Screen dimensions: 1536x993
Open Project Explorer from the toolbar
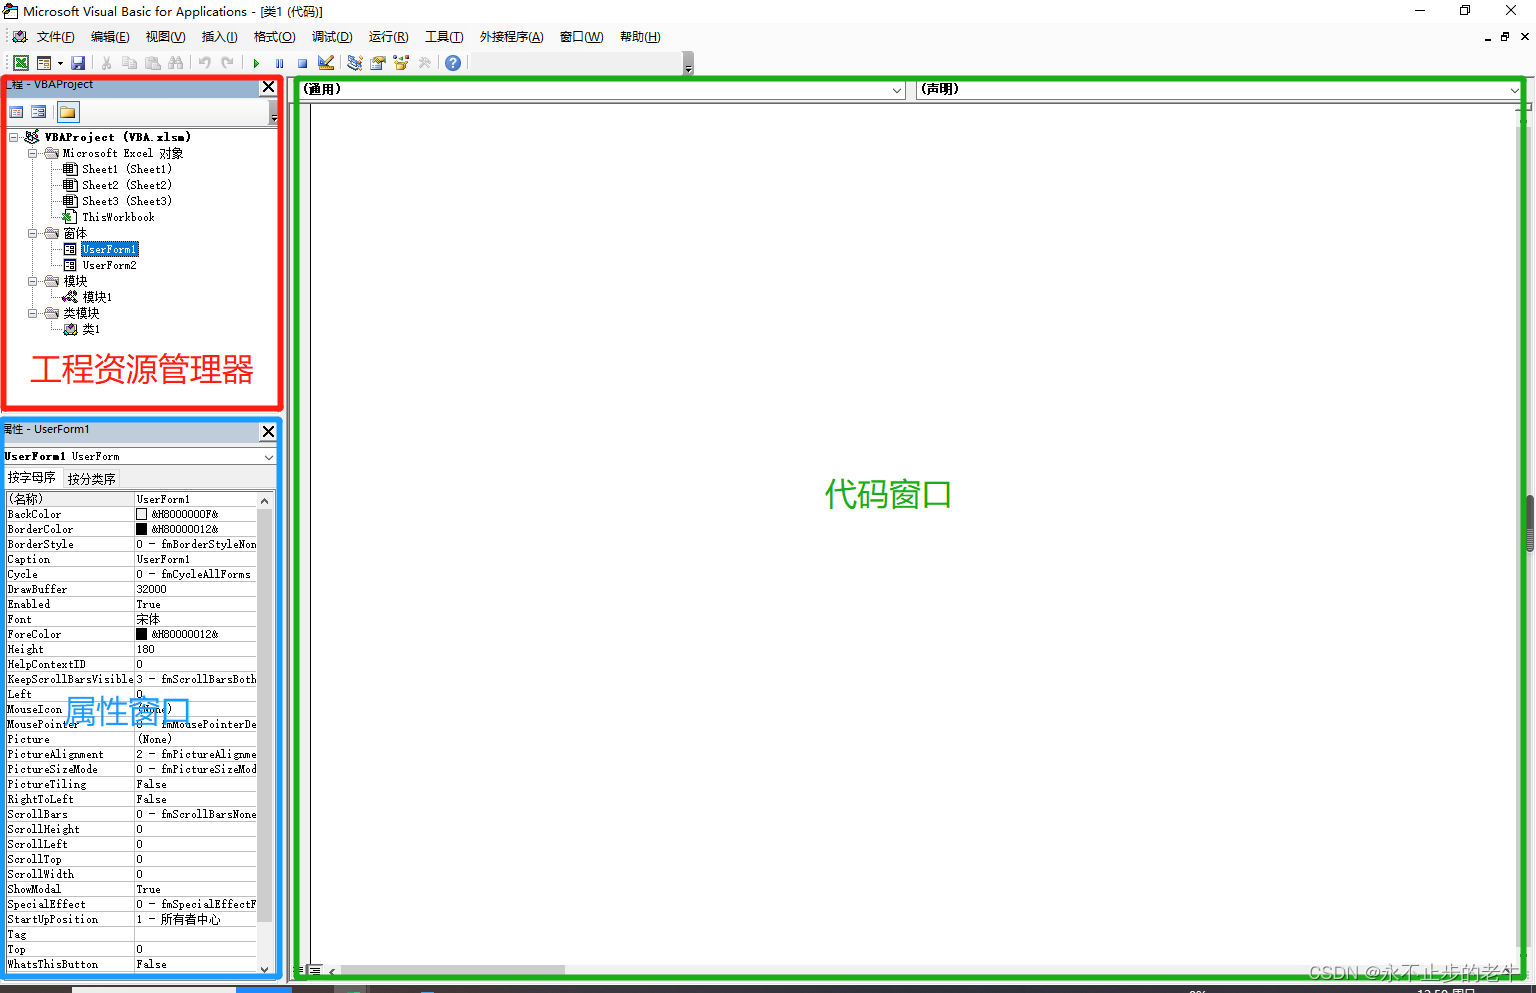[354, 63]
